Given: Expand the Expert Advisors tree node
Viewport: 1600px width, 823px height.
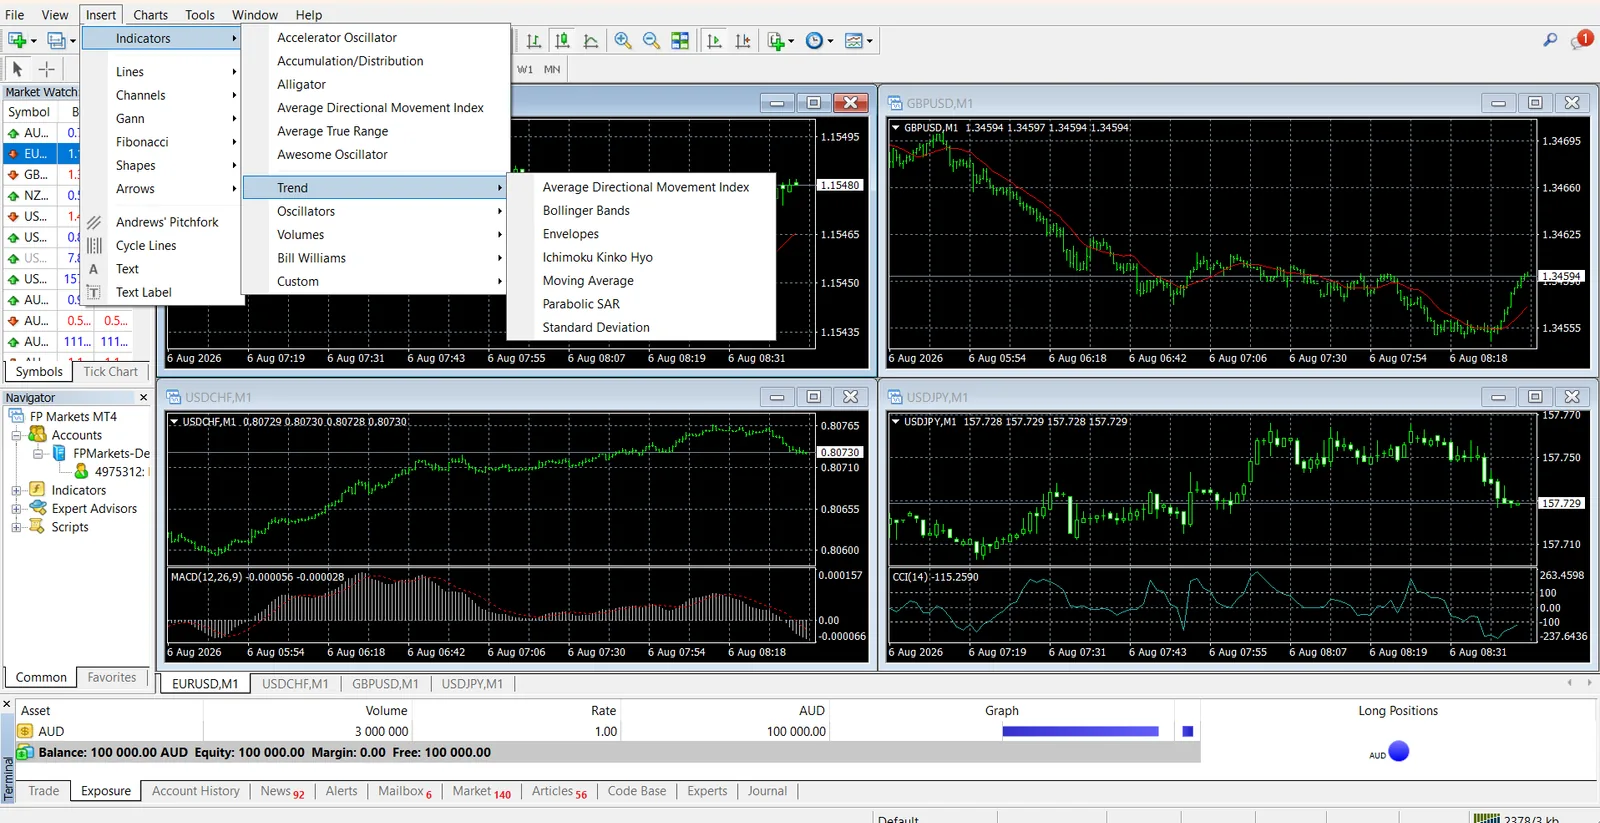Looking at the screenshot, I should tap(16, 508).
